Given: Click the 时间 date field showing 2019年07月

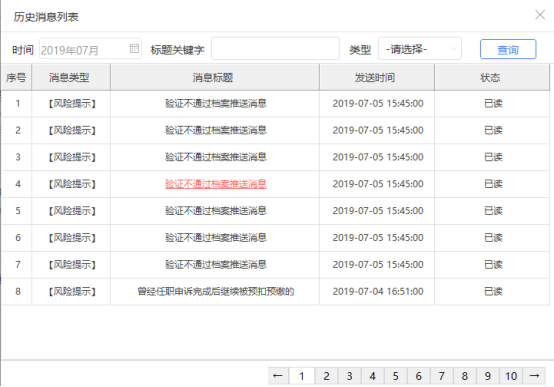Looking at the screenshot, I should pos(90,49).
